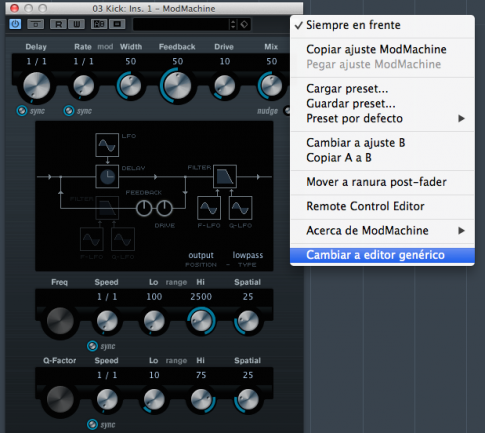Click the Read automation R button

coord(58,24)
